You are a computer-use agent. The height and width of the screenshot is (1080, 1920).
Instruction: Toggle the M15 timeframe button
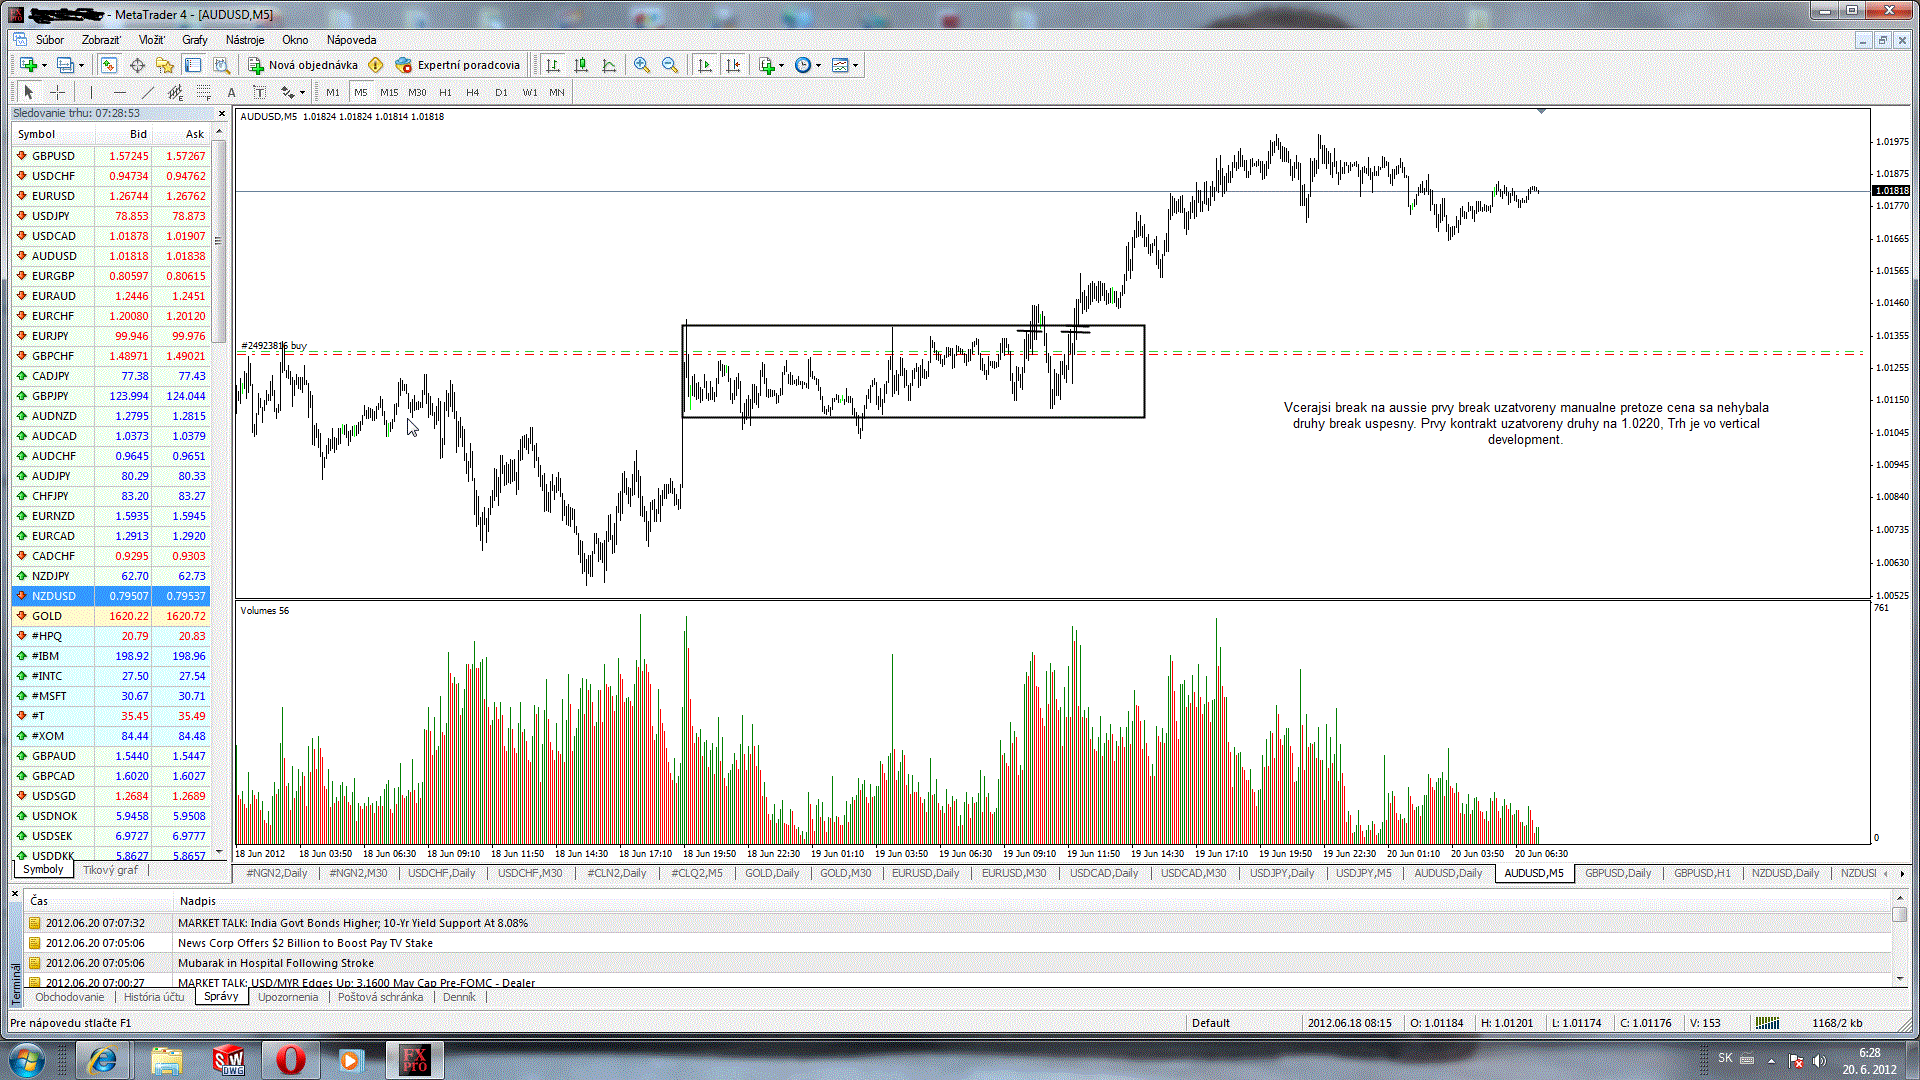click(x=389, y=92)
